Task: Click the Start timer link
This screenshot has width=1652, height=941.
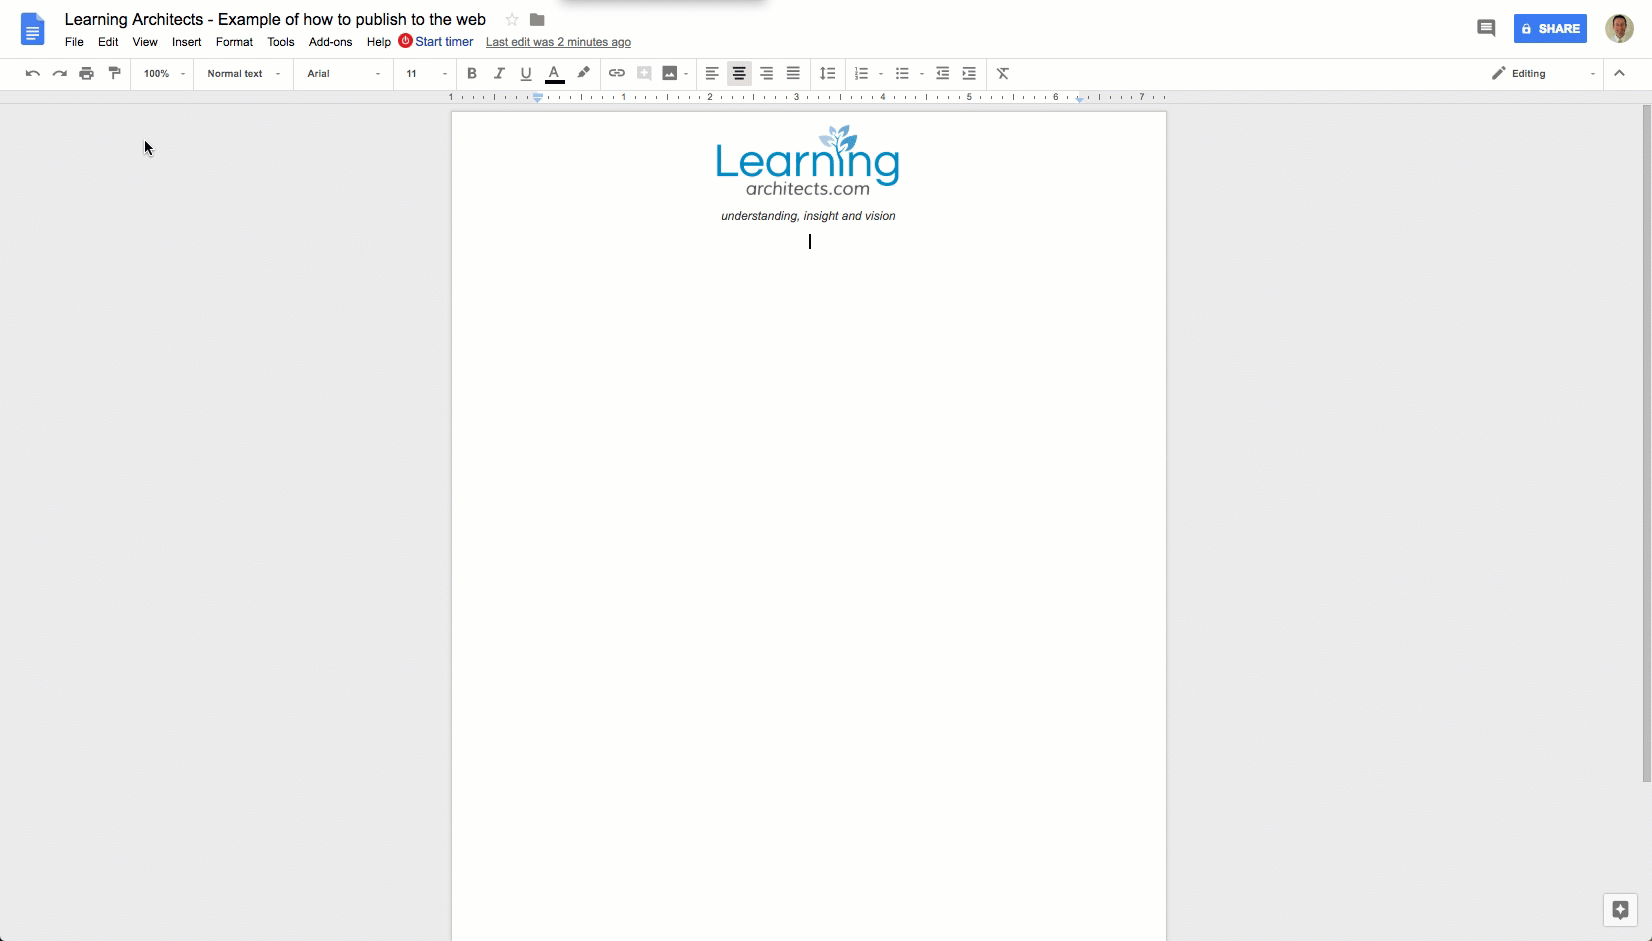Action: coord(436,42)
